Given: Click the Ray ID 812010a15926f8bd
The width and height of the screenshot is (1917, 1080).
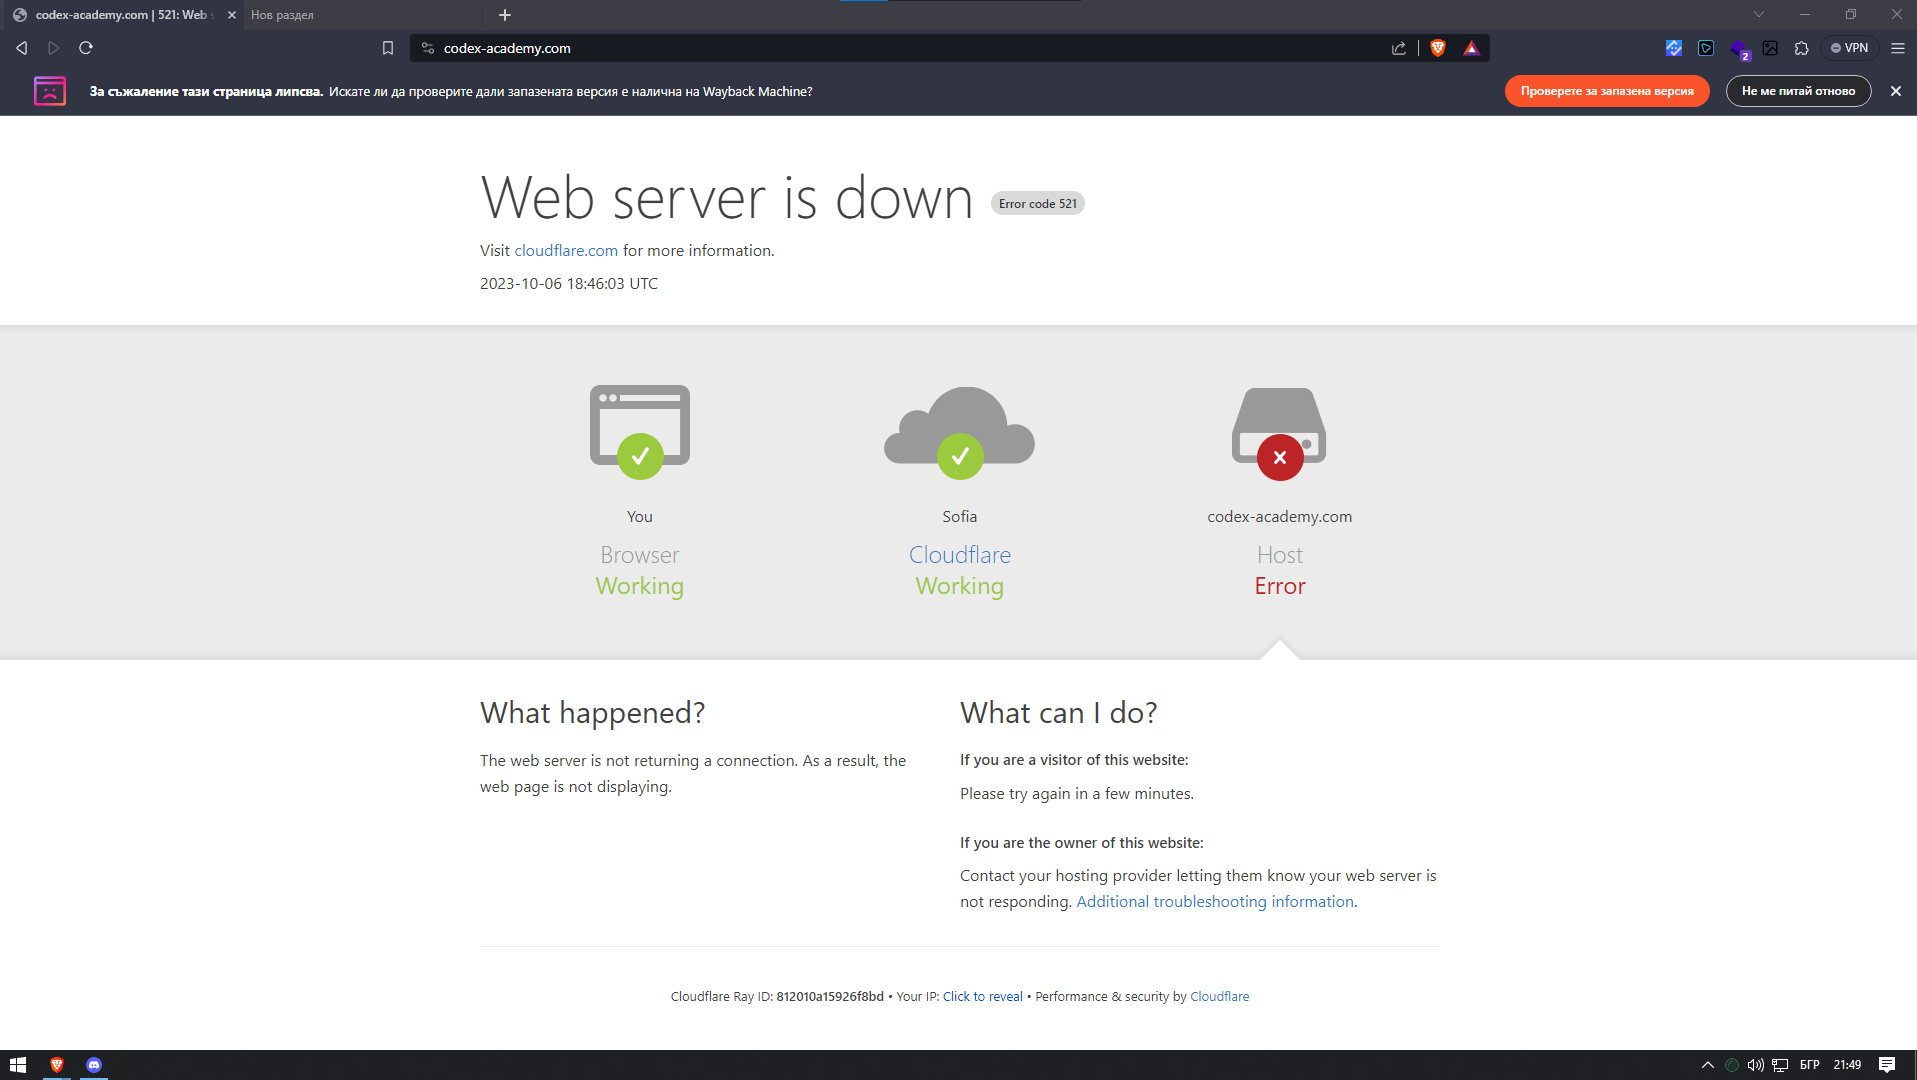Looking at the screenshot, I should [x=830, y=997].
